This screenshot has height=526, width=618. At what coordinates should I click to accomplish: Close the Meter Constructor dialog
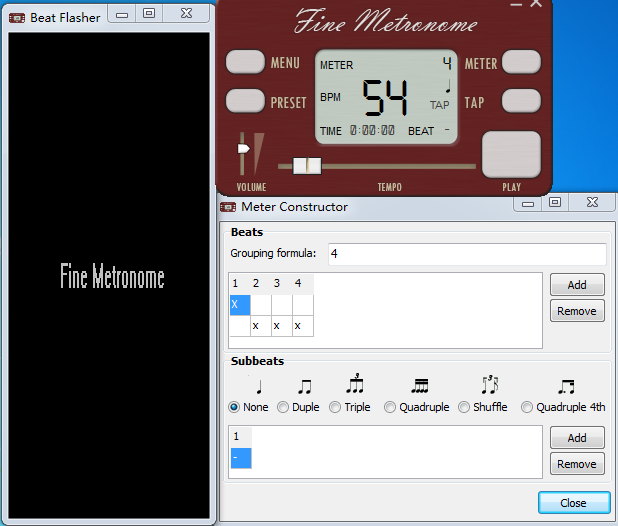coord(573,503)
